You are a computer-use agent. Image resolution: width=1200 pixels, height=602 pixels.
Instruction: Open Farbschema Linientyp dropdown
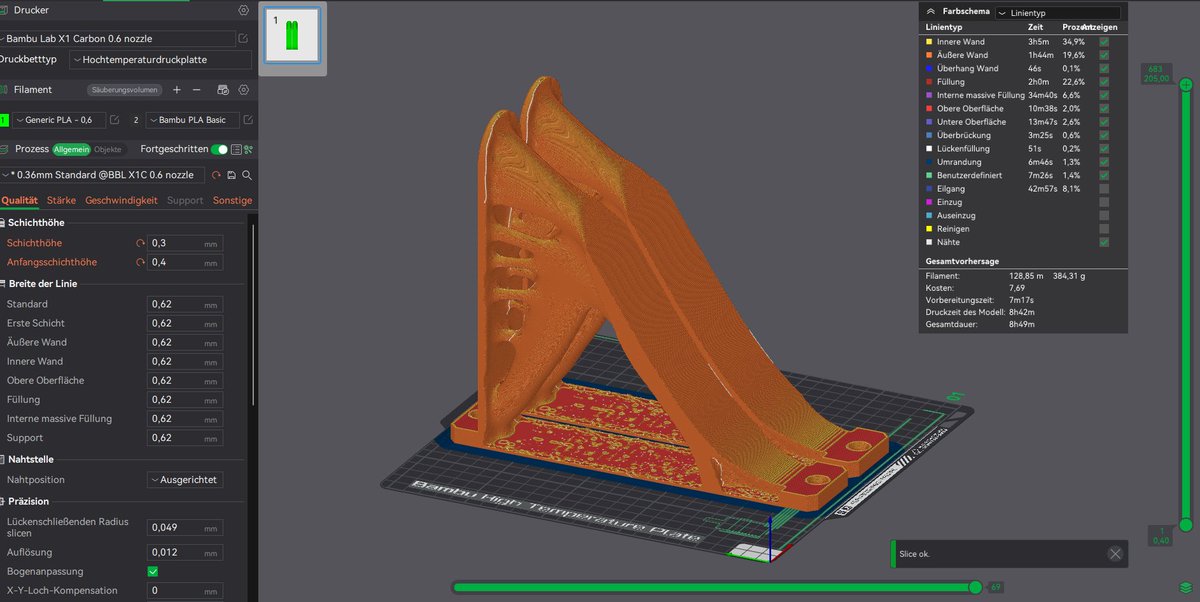pos(1058,12)
